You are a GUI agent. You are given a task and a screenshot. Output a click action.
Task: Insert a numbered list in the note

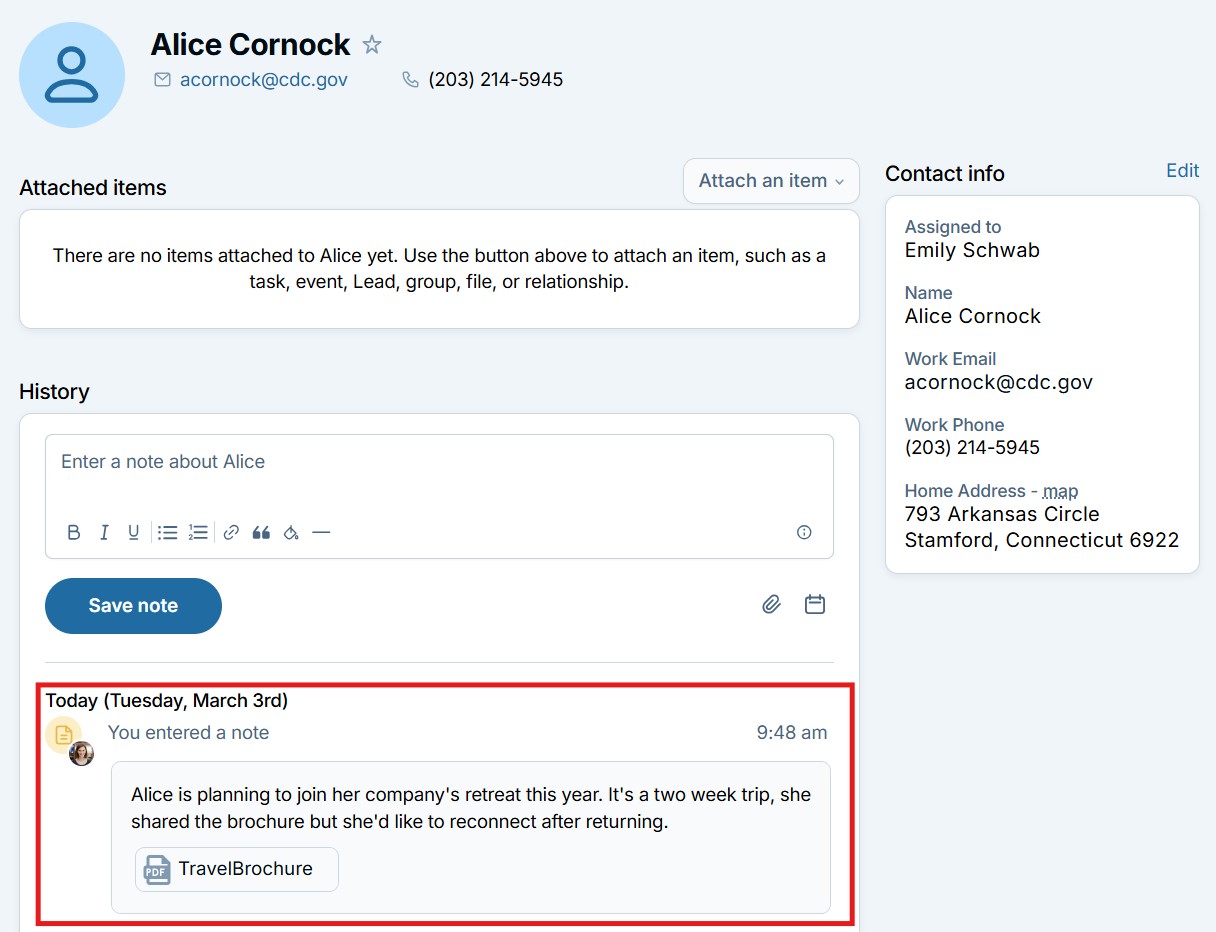point(198,532)
